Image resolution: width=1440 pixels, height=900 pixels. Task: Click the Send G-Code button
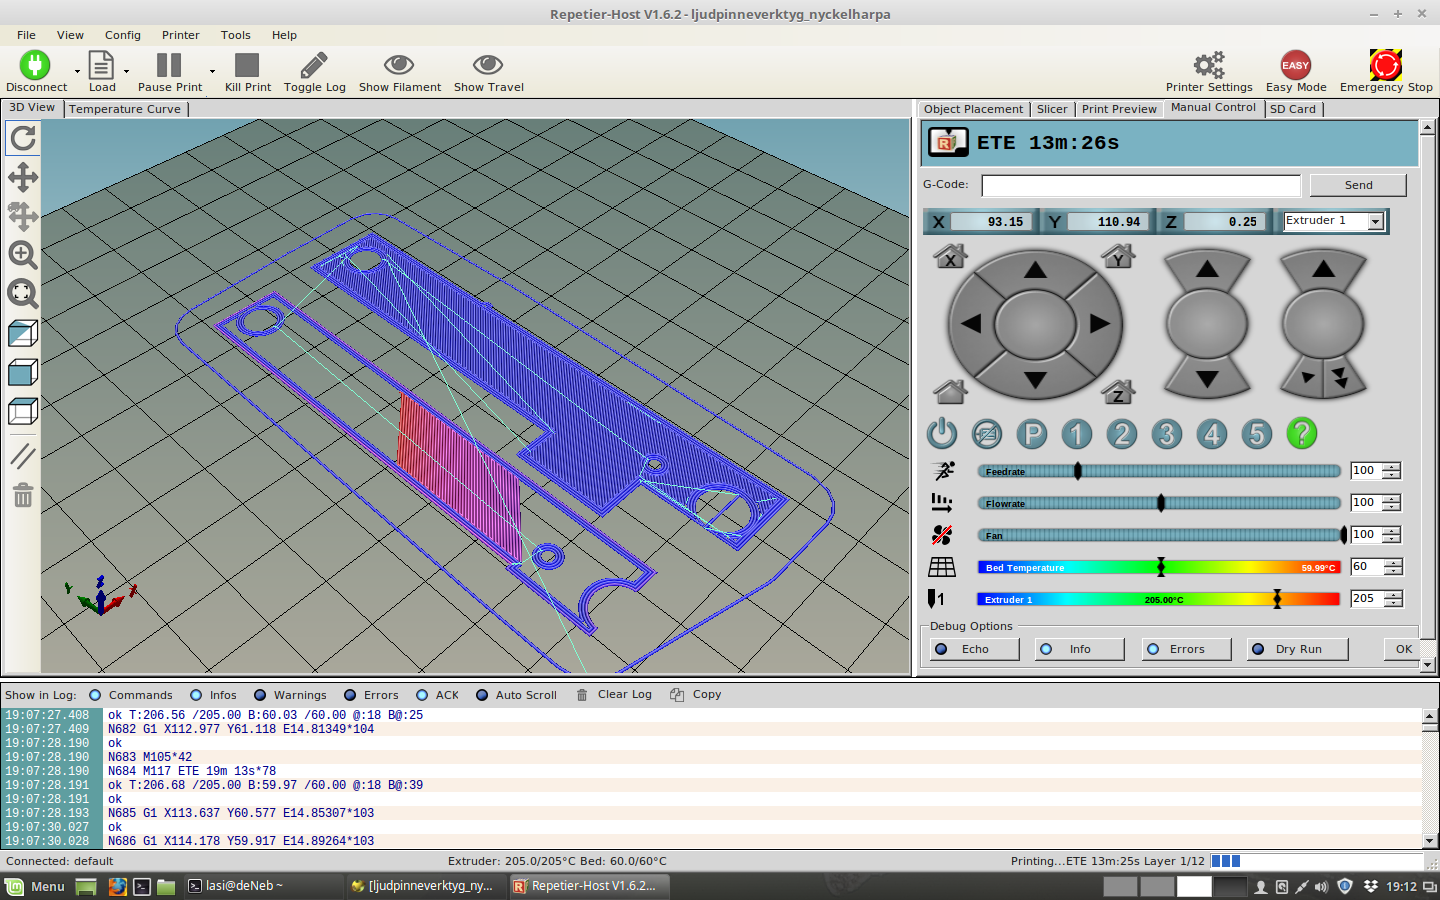click(1357, 185)
